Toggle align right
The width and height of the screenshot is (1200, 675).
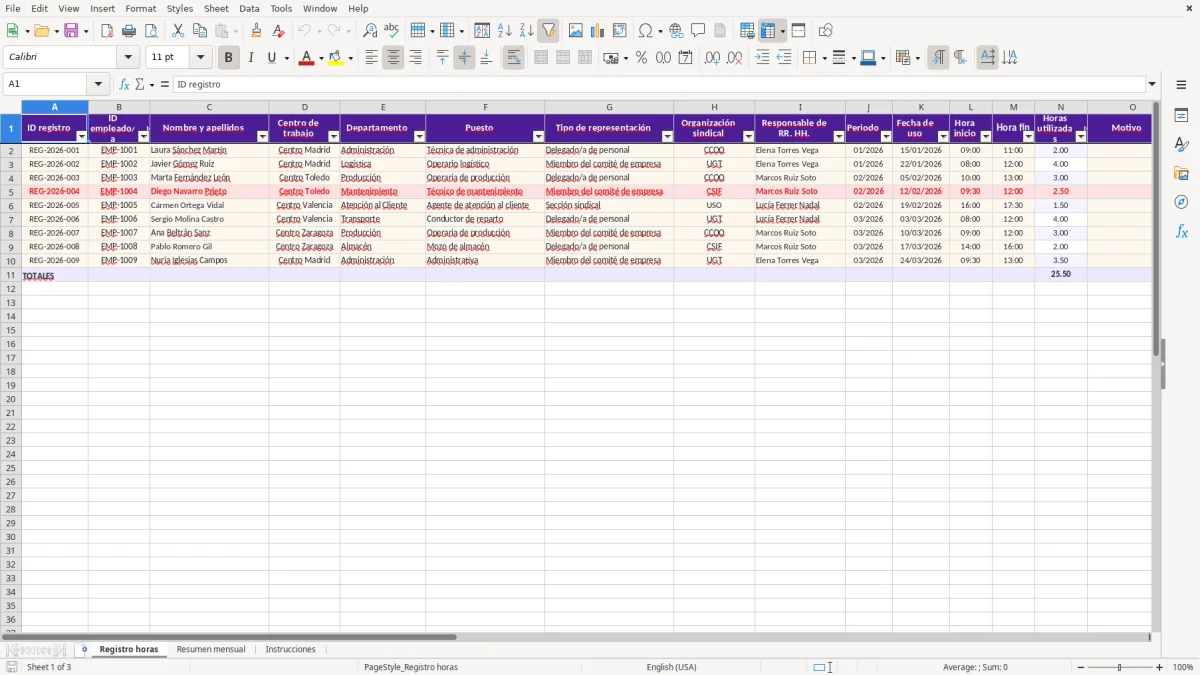click(415, 58)
